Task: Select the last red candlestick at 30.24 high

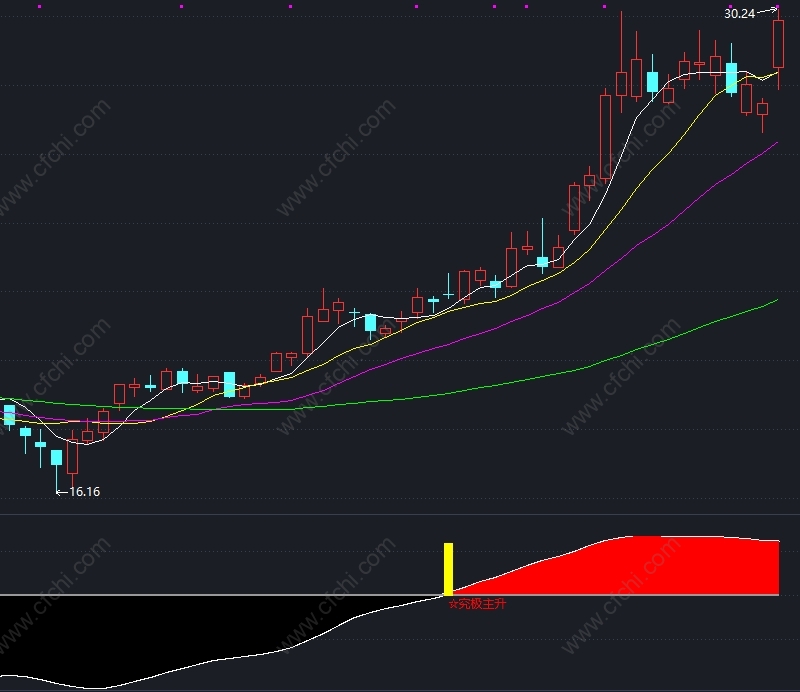Action: coord(778,44)
